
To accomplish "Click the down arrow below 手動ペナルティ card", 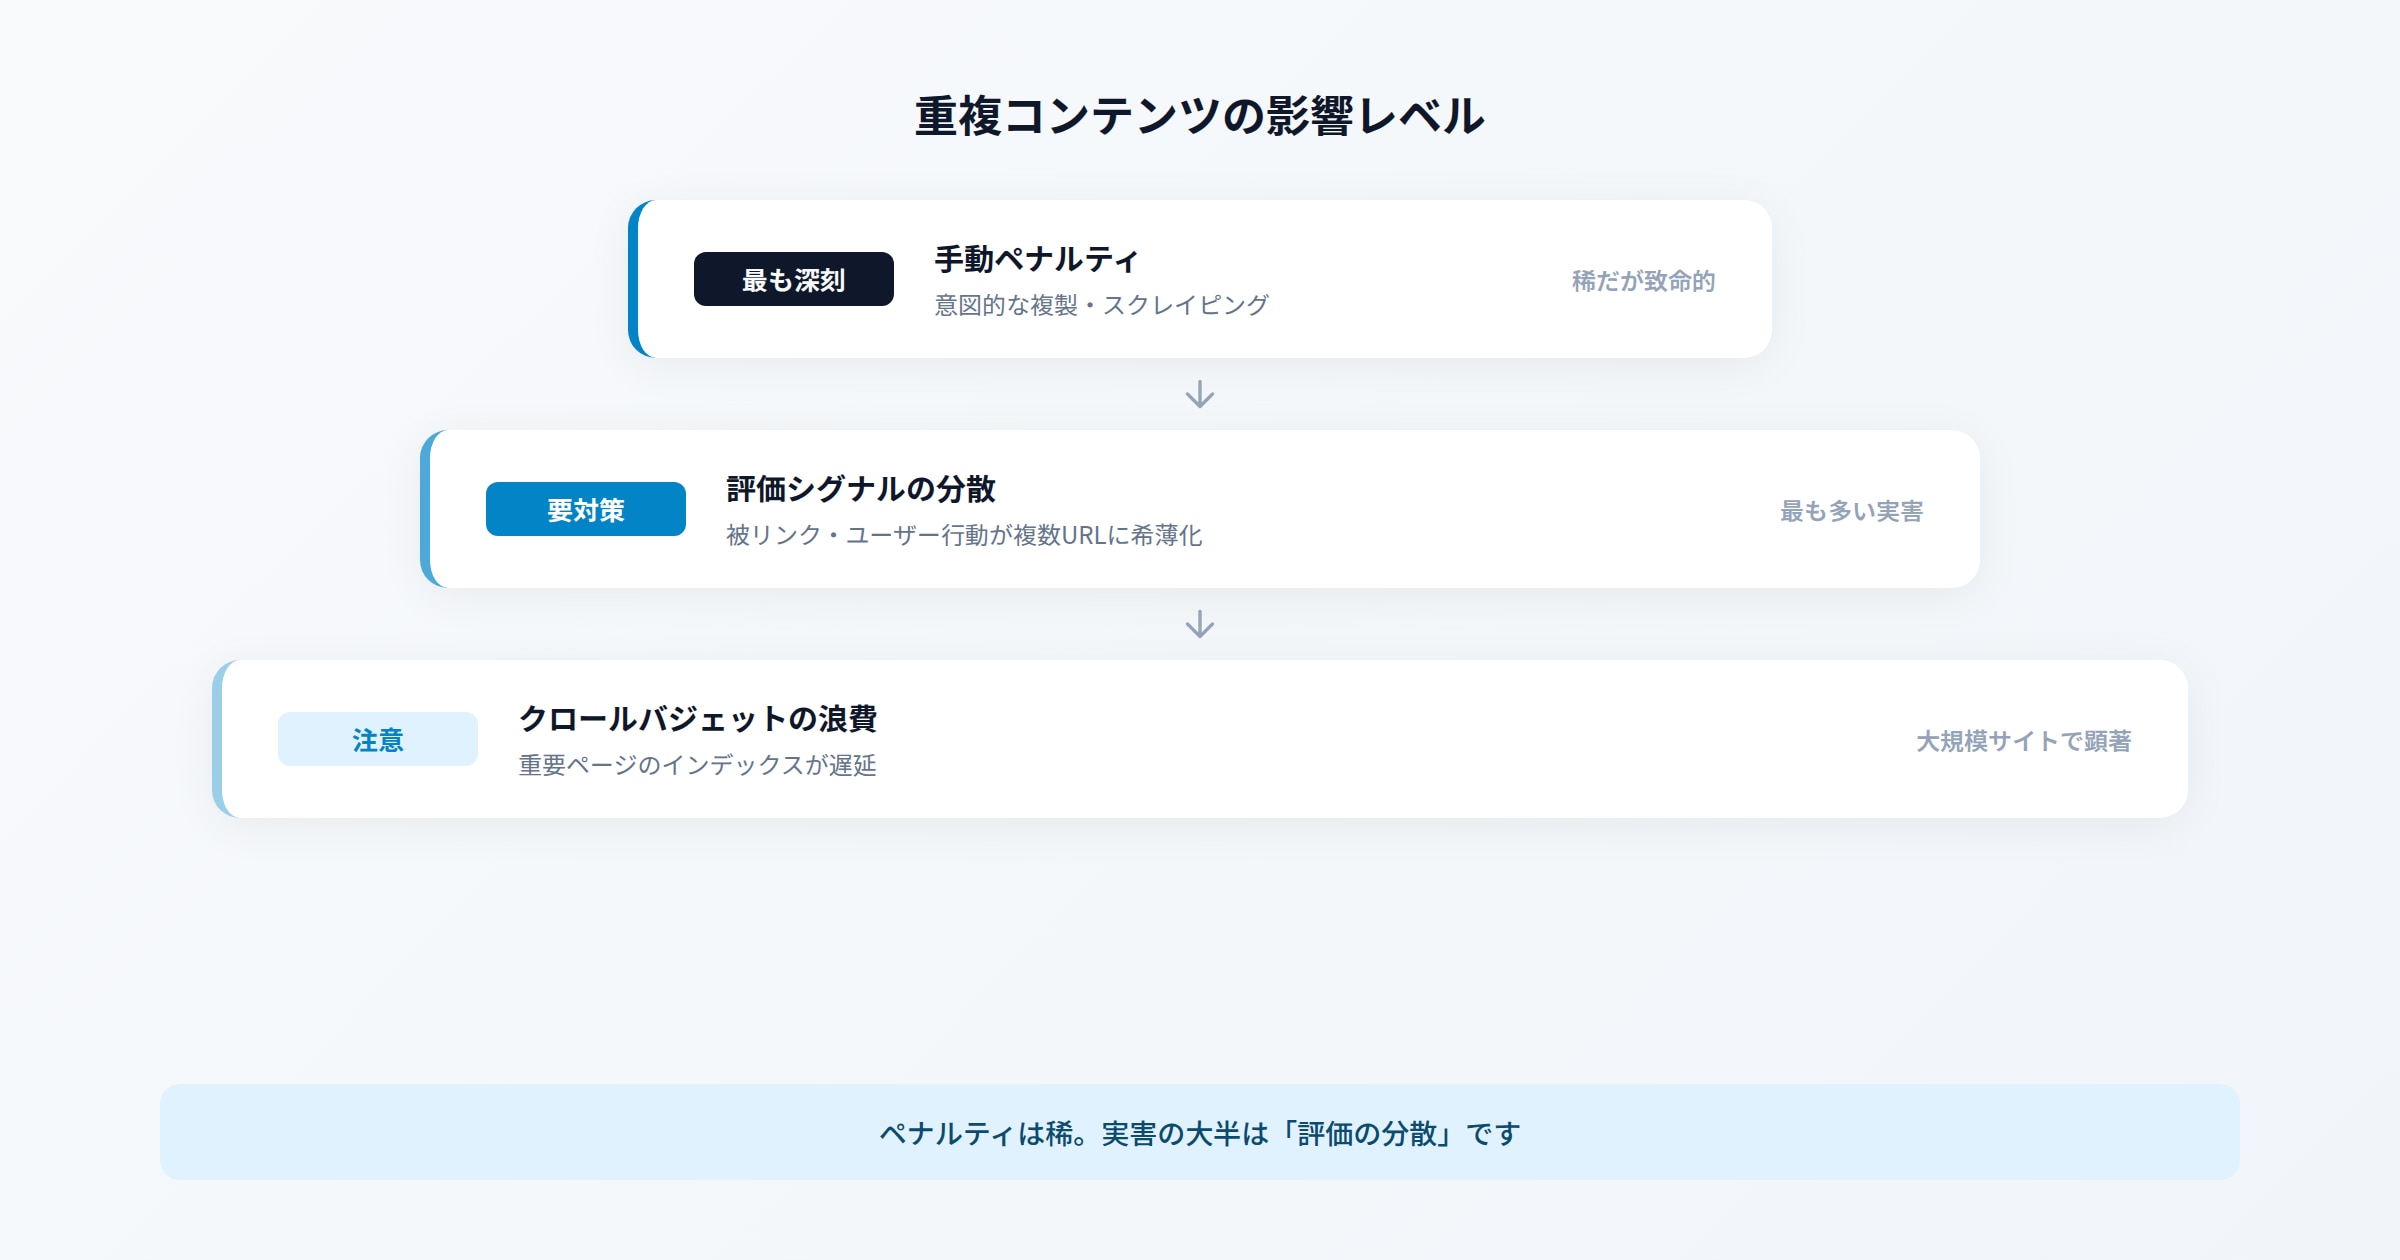I will click(x=1199, y=394).
